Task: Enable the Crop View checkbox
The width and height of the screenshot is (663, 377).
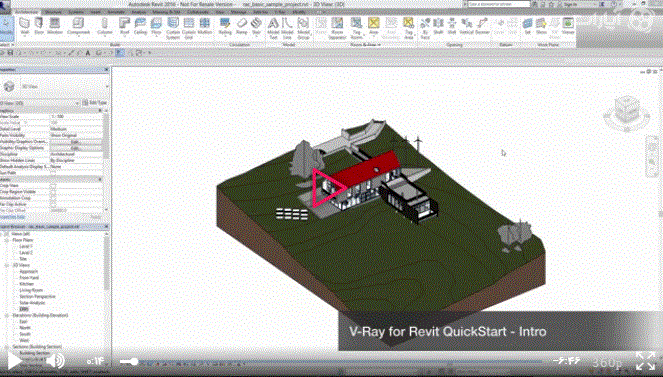Action: click(x=53, y=186)
